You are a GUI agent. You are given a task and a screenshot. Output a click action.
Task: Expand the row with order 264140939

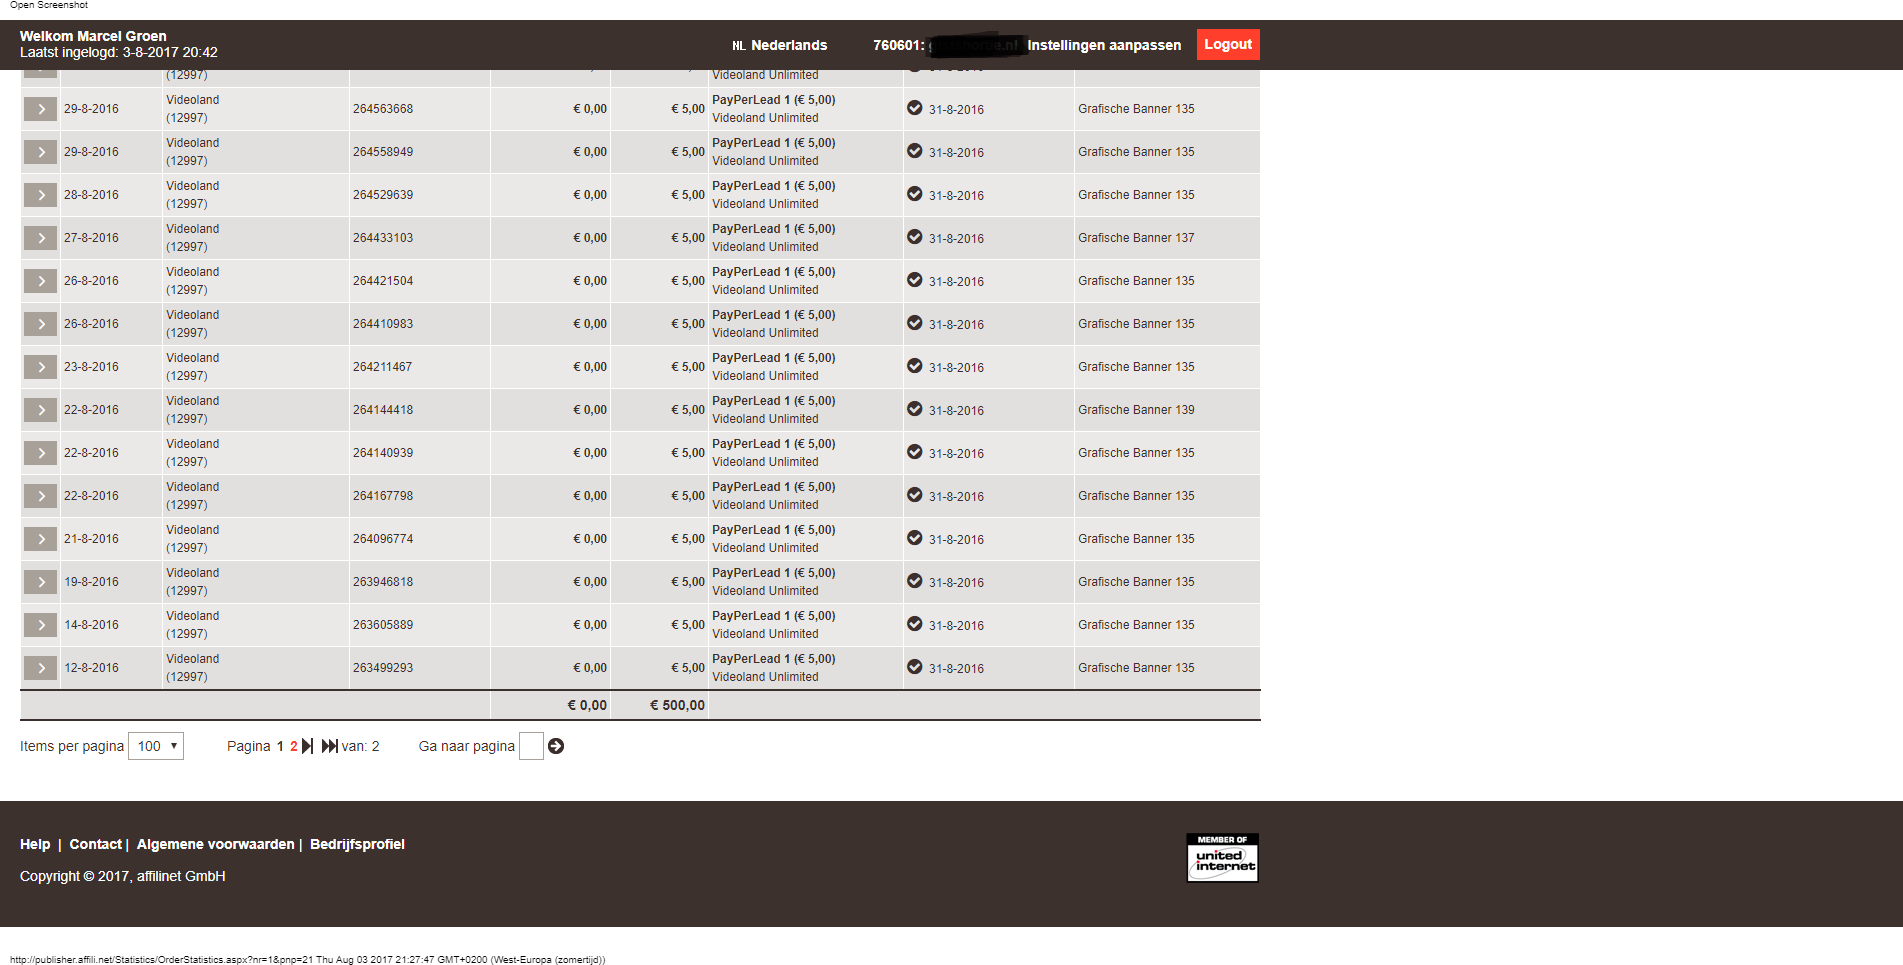point(40,453)
